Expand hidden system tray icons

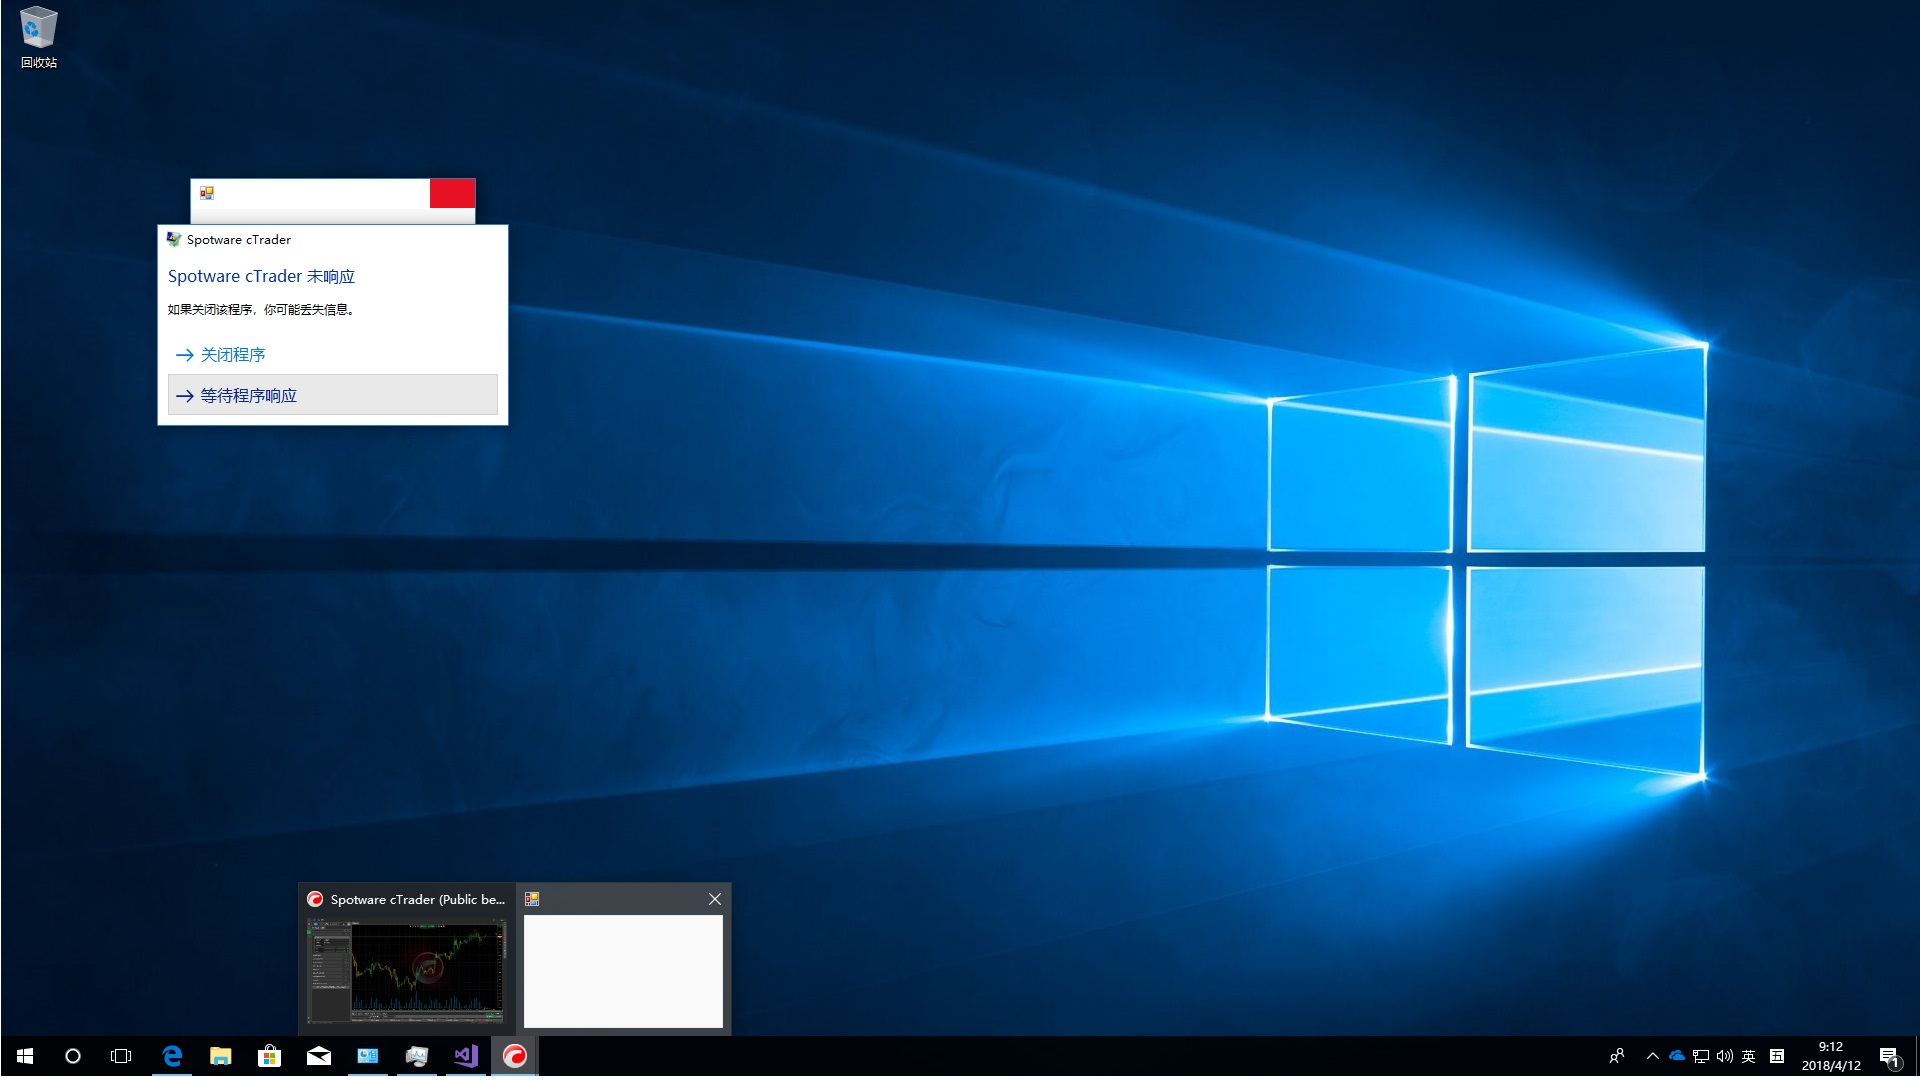[x=1653, y=1056]
